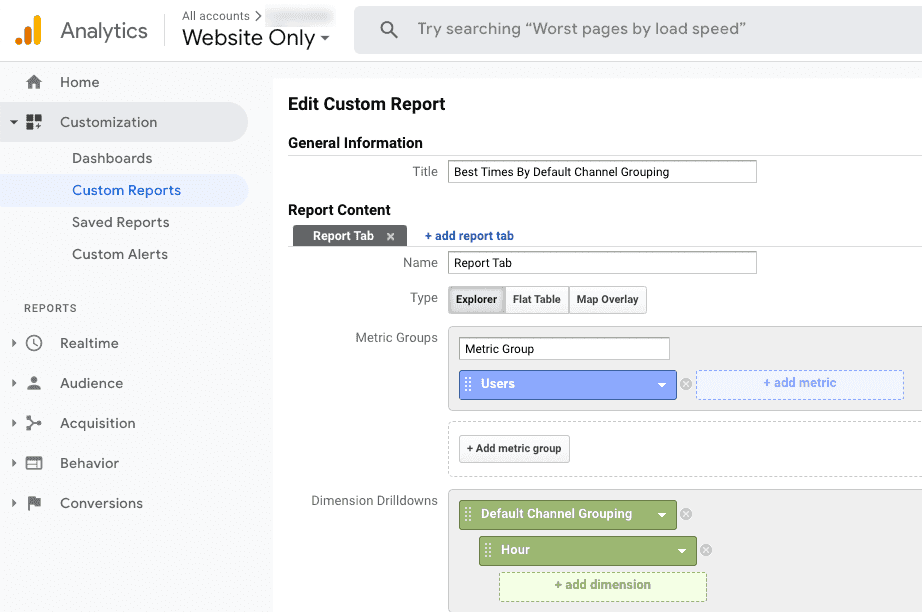Screen dimensions: 922x612
Task: Open the Hour dimension dropdown
Action: pyautogui.click(x=682, y=550)
